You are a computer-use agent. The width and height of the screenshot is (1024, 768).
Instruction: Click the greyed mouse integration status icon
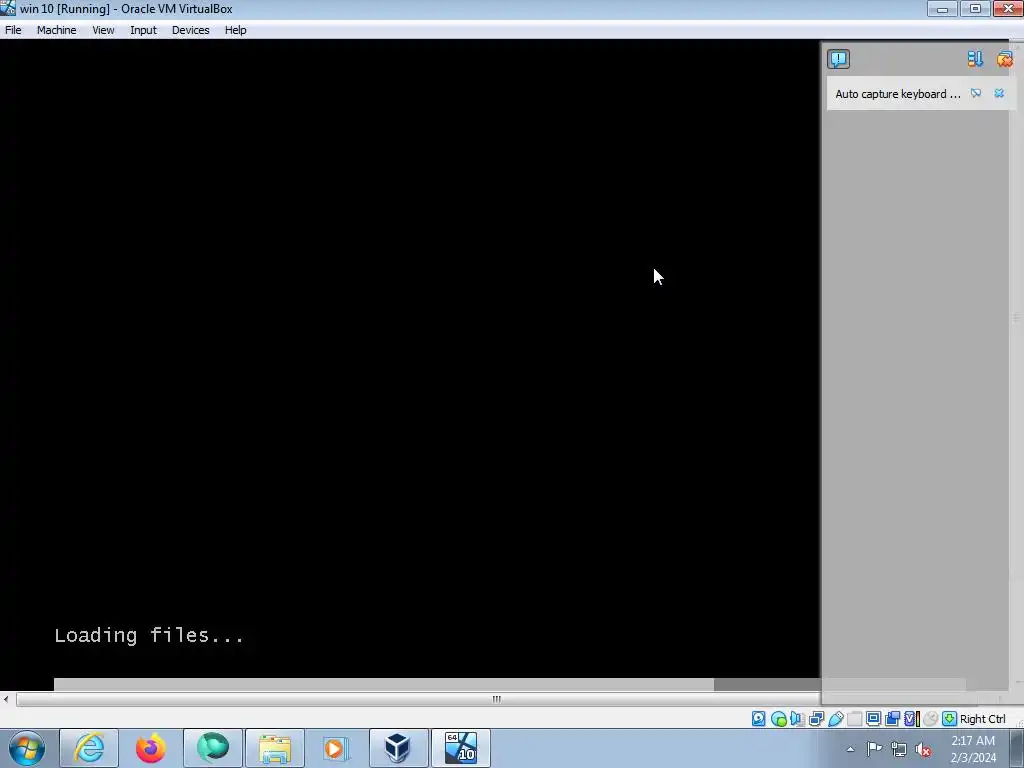click(x=931, y=718)
